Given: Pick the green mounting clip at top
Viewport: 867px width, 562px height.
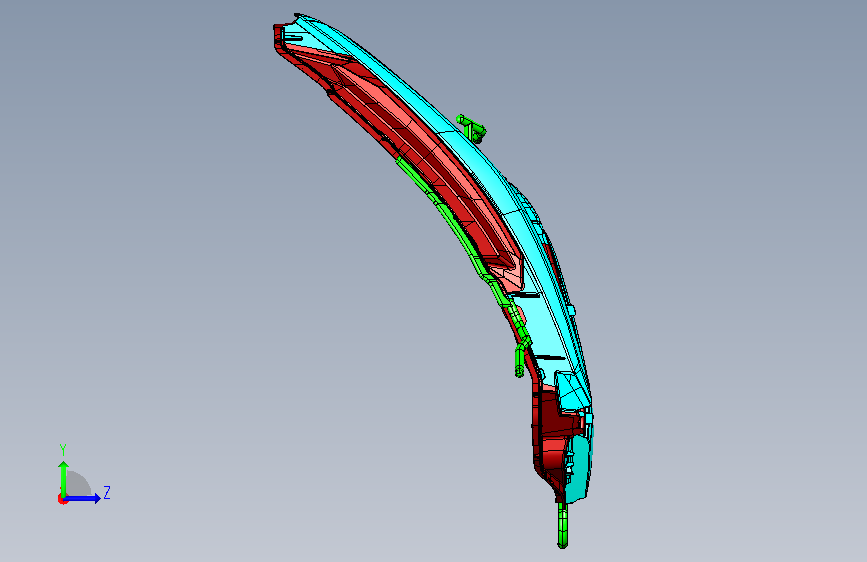Looking at the screenshot, I should (471, 128).
